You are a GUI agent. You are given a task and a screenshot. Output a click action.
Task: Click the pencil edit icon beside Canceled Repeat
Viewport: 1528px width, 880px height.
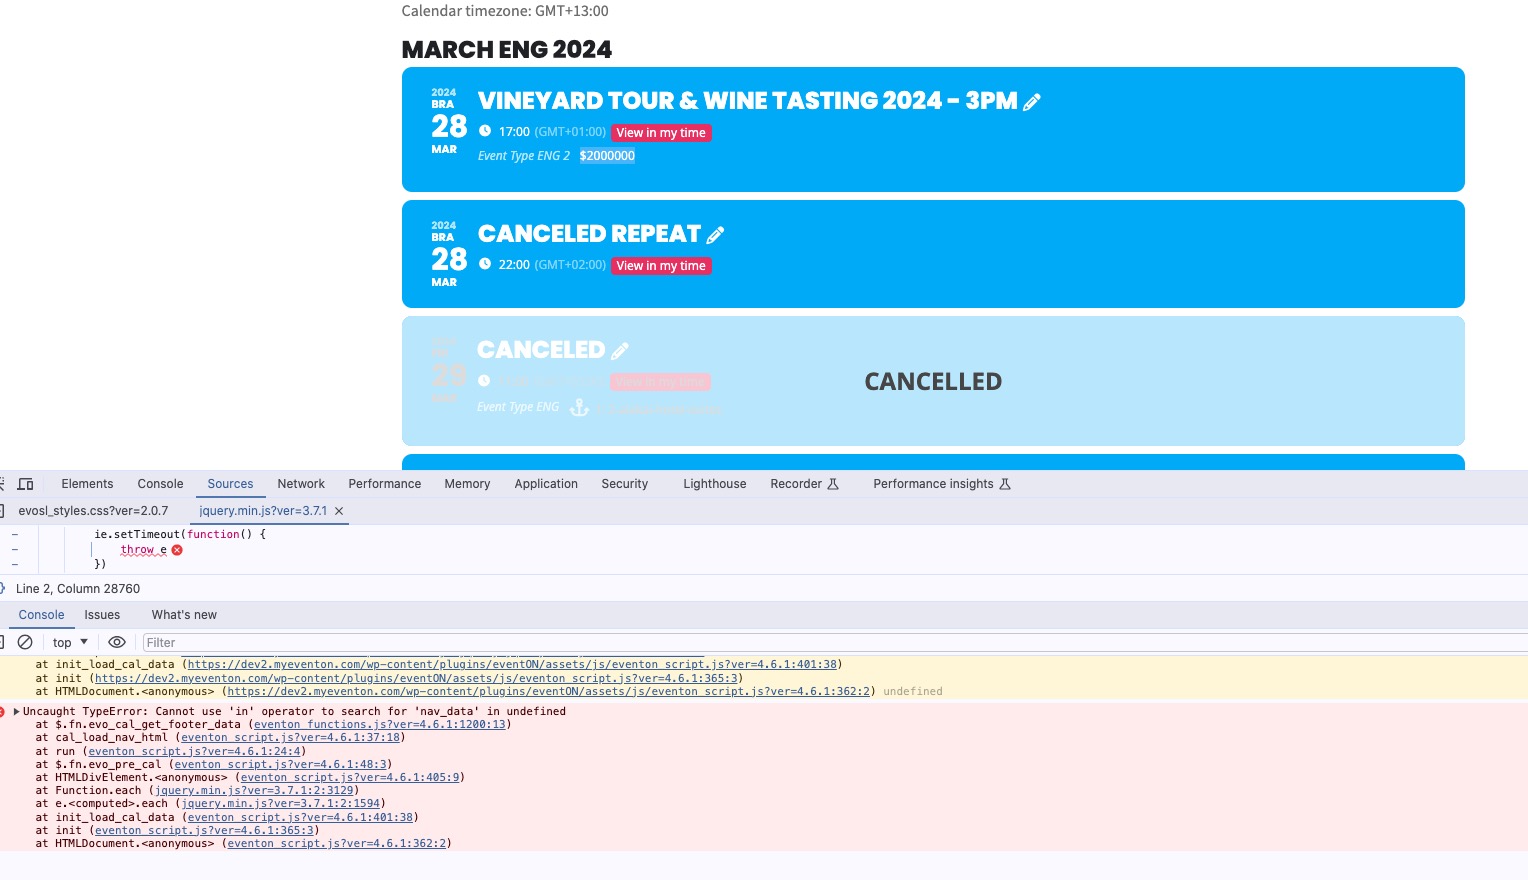[x=715, y=235]
